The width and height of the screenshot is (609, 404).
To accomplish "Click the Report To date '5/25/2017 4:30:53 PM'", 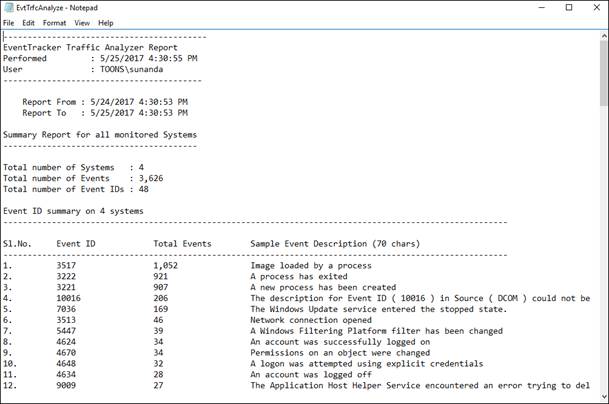I will [x=139, y=113].
